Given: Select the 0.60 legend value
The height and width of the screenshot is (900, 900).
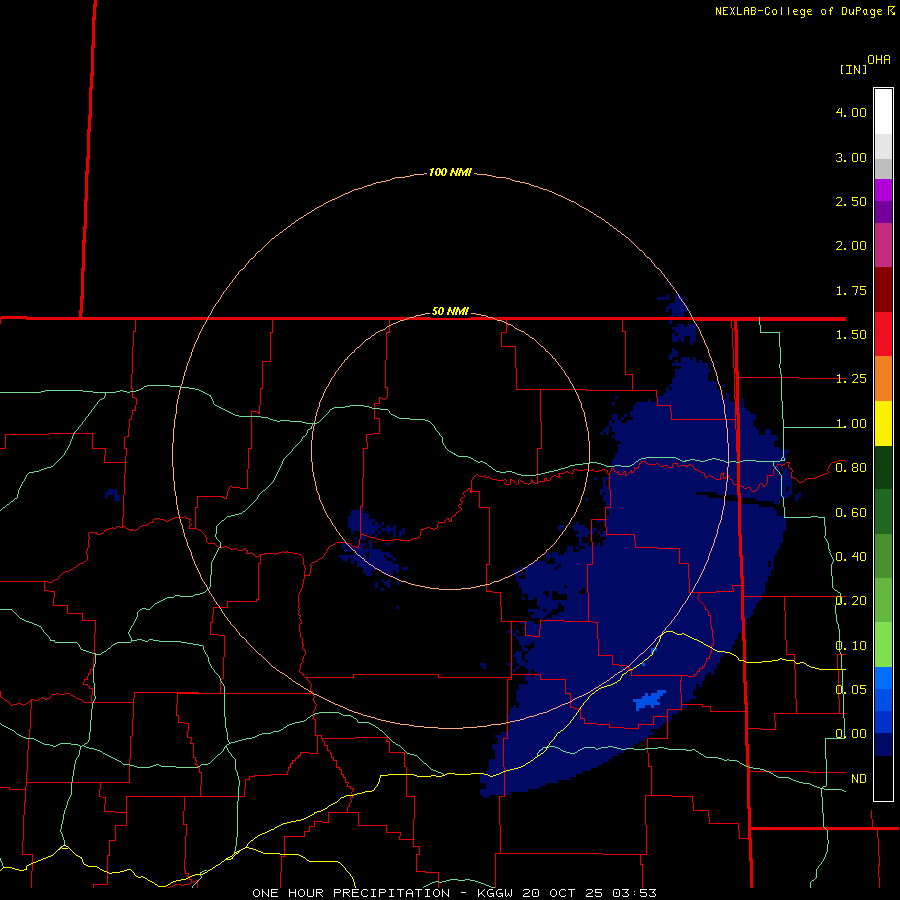Looking at the screenshot, I should [851, 513].
